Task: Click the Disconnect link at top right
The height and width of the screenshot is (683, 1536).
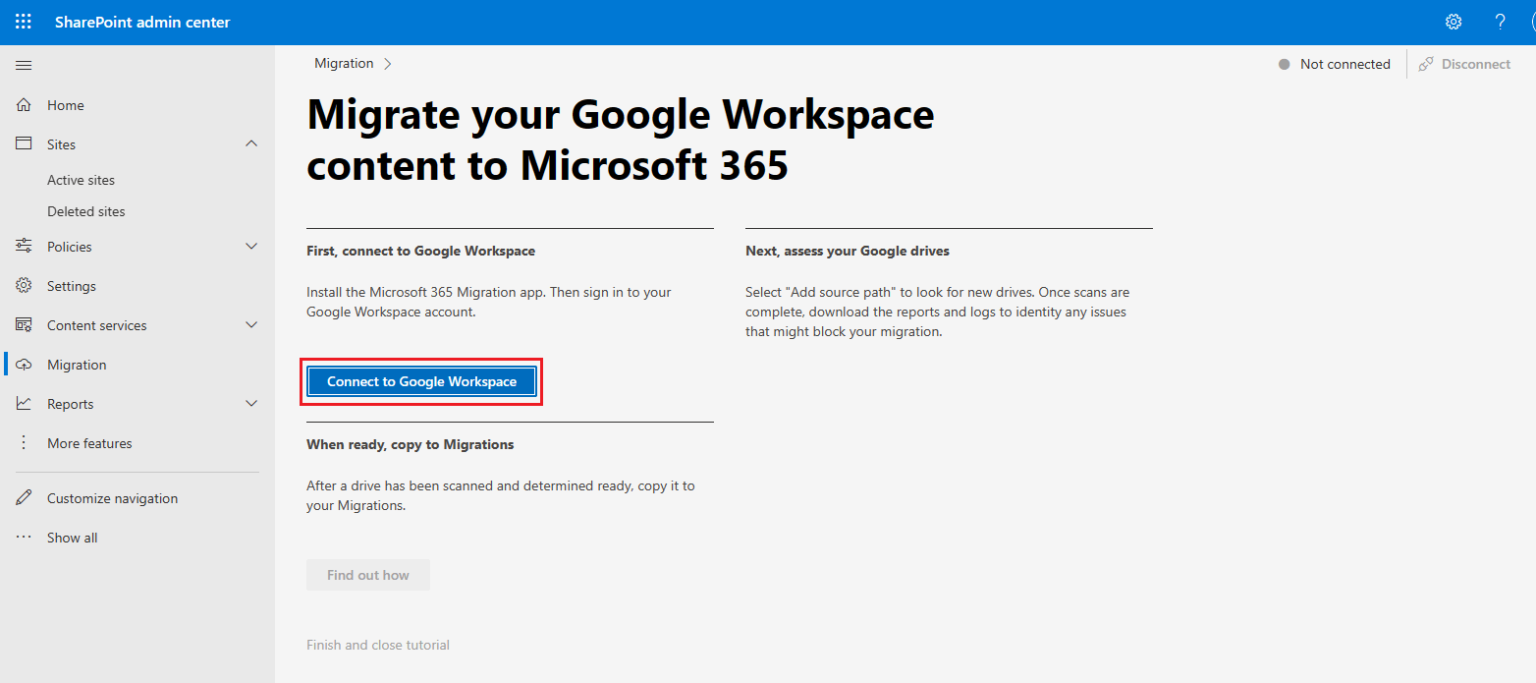Action: (1473, 63)
